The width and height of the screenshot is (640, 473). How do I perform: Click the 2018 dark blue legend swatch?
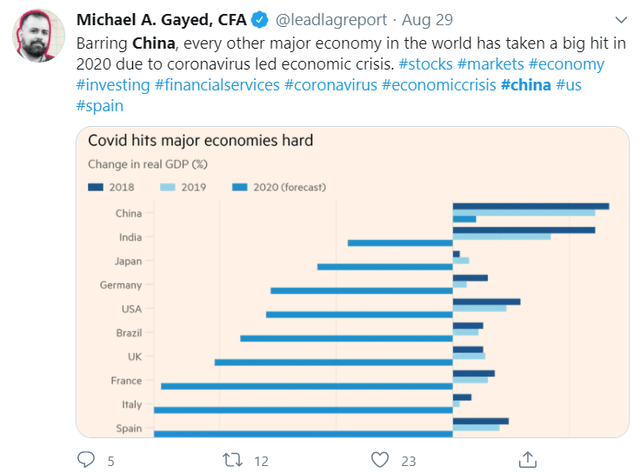coord(96,187)
